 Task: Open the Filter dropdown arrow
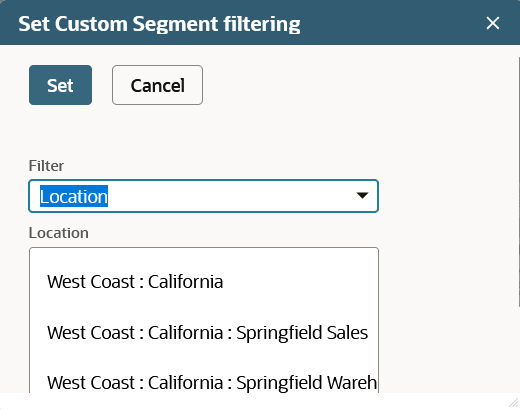point(362,196)
